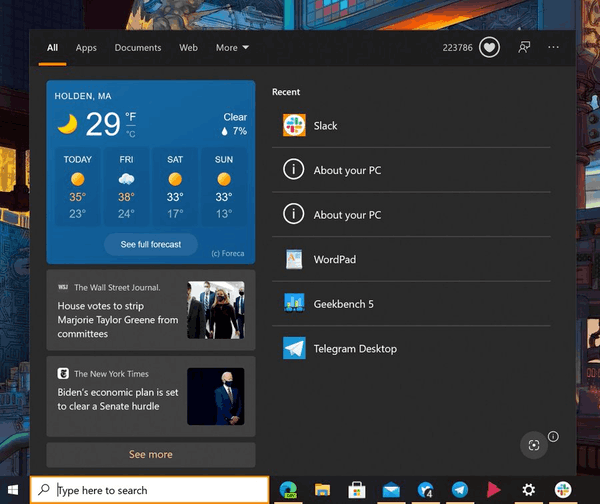
Task: Click the Windows Start button
Action: point(13,490)
